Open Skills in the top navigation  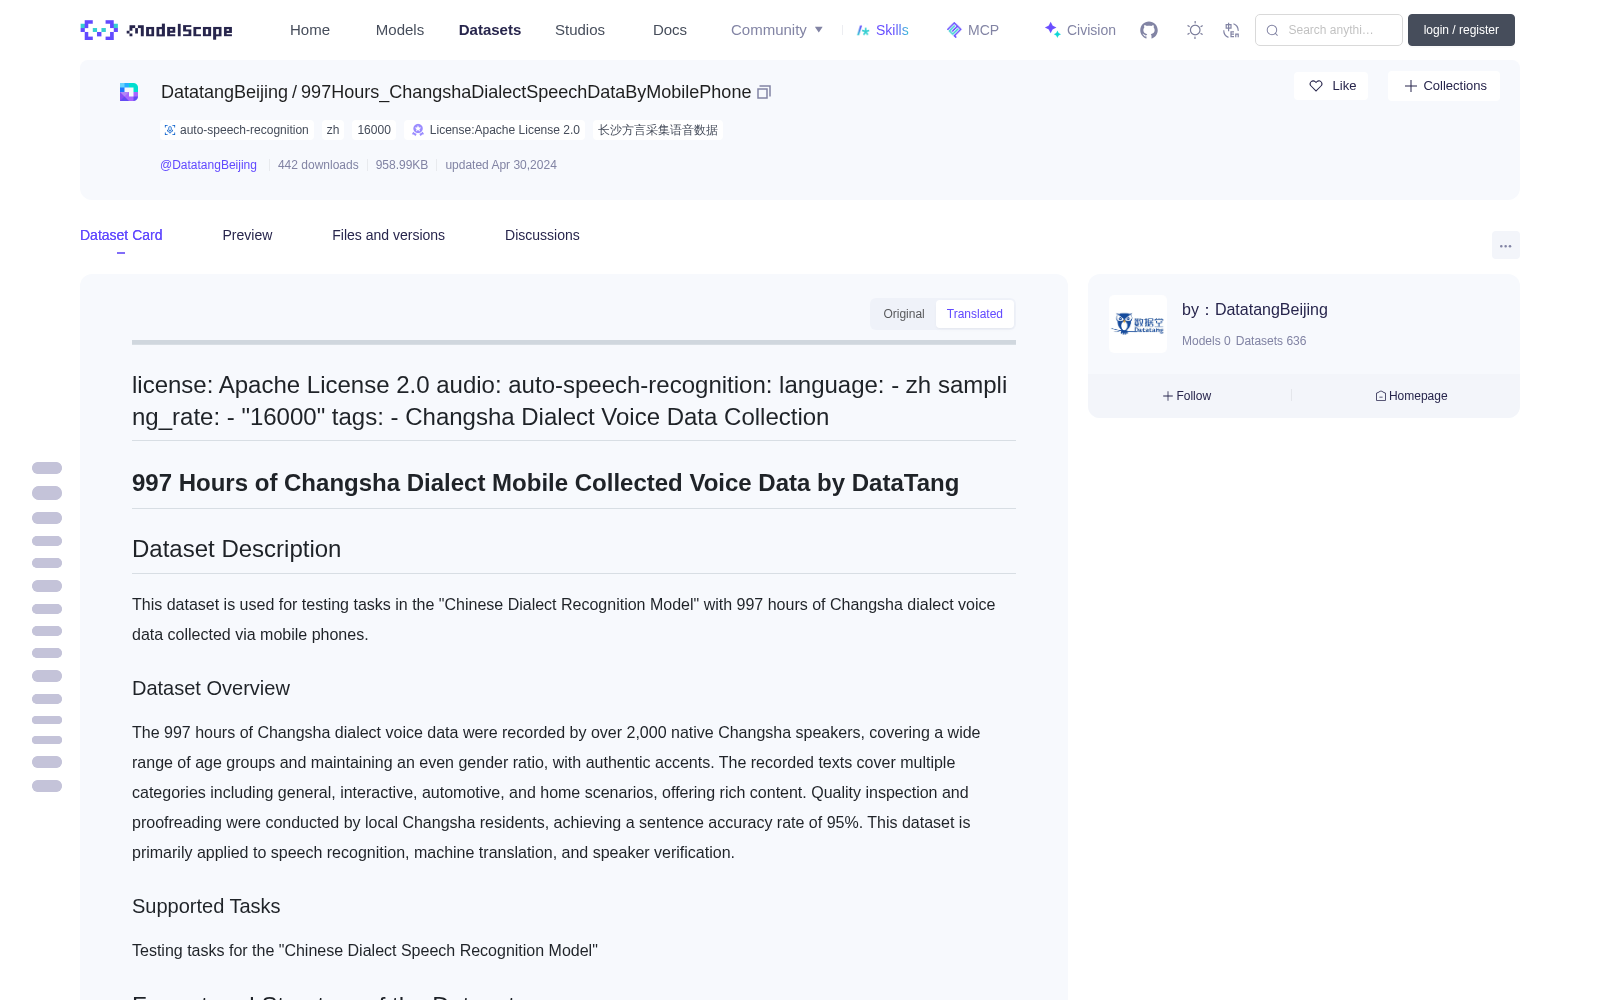tap(883, 30)
